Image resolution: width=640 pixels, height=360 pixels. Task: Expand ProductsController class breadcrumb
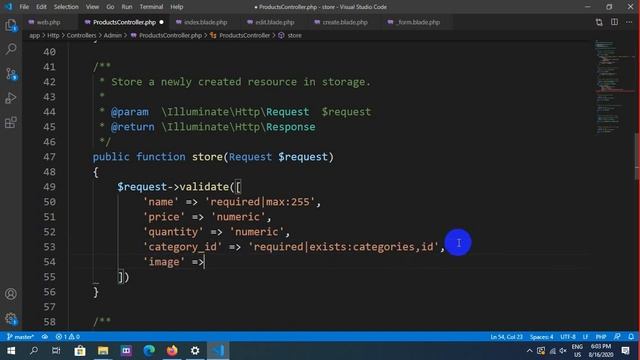click(240, 36)
